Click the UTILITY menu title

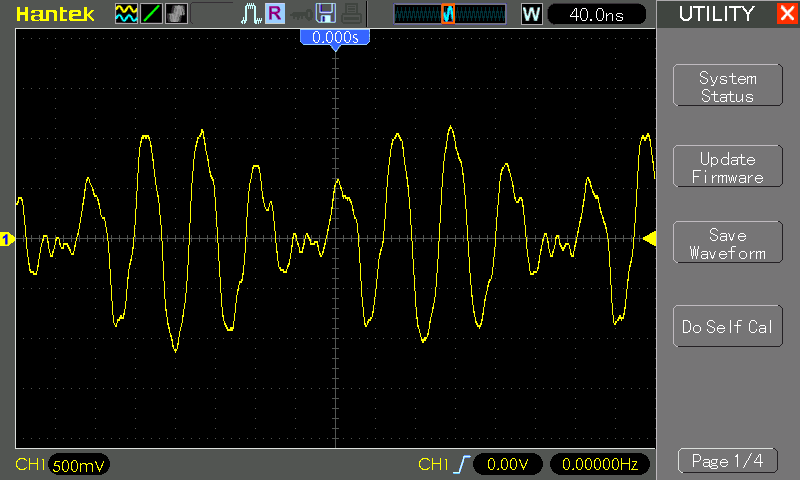point(716,14)
